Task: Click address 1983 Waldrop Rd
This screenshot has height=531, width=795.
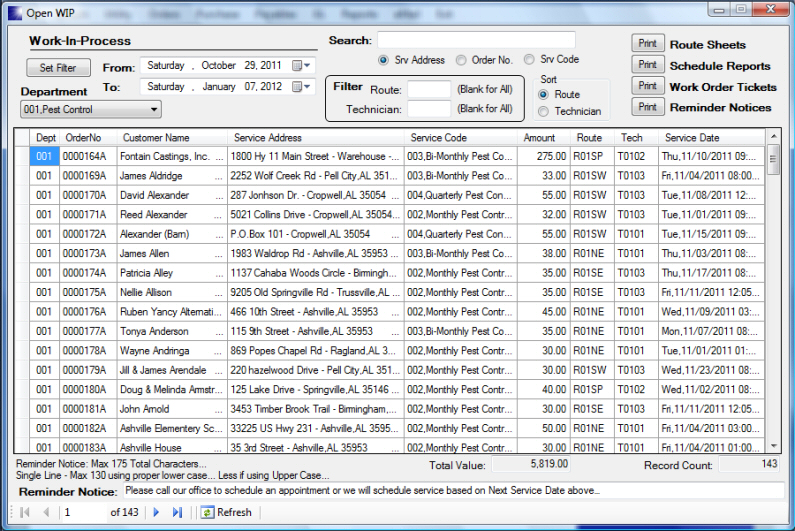Action: point(315,254)
